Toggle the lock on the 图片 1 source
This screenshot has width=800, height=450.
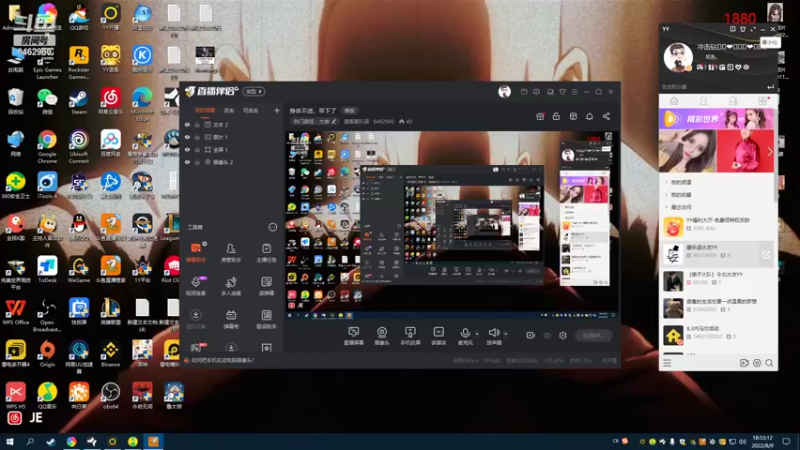[197, 137]
